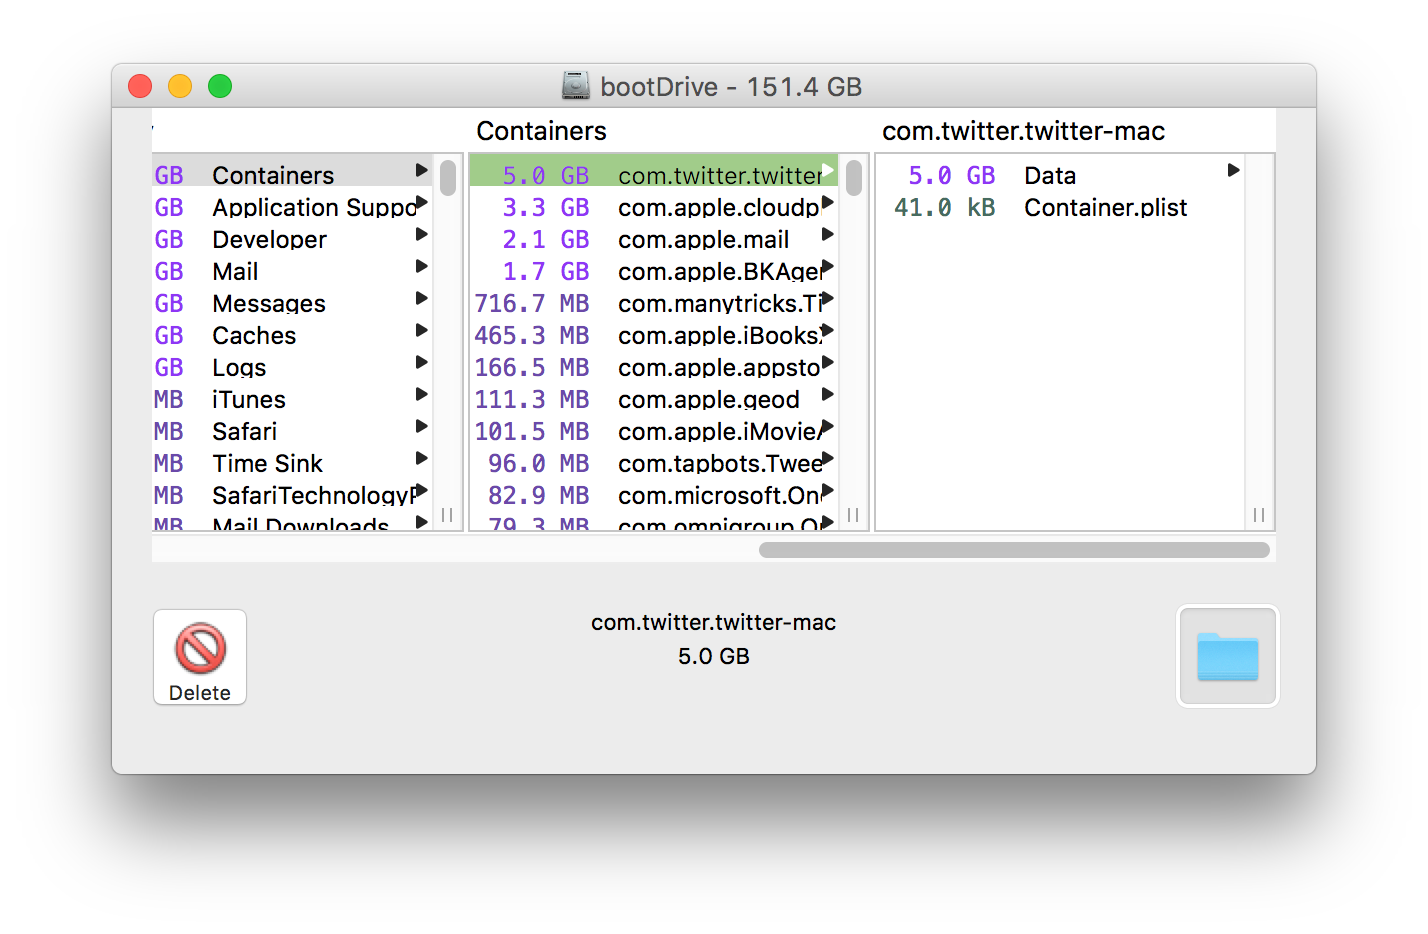
Task: Select the Developer folder row
Action: 292,235
